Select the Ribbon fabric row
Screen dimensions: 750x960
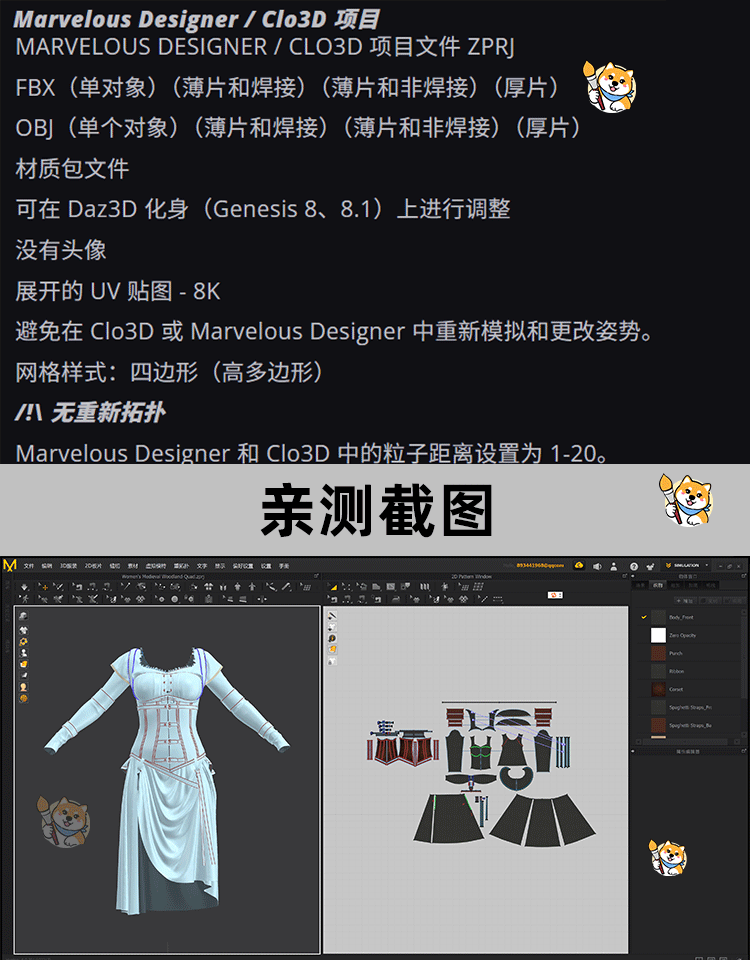click(690, 672)
